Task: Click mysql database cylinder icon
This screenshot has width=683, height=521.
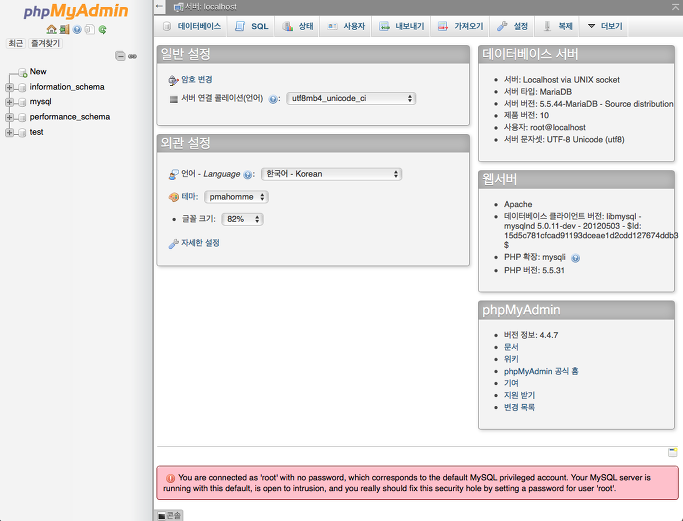Action: coord(22,102)
